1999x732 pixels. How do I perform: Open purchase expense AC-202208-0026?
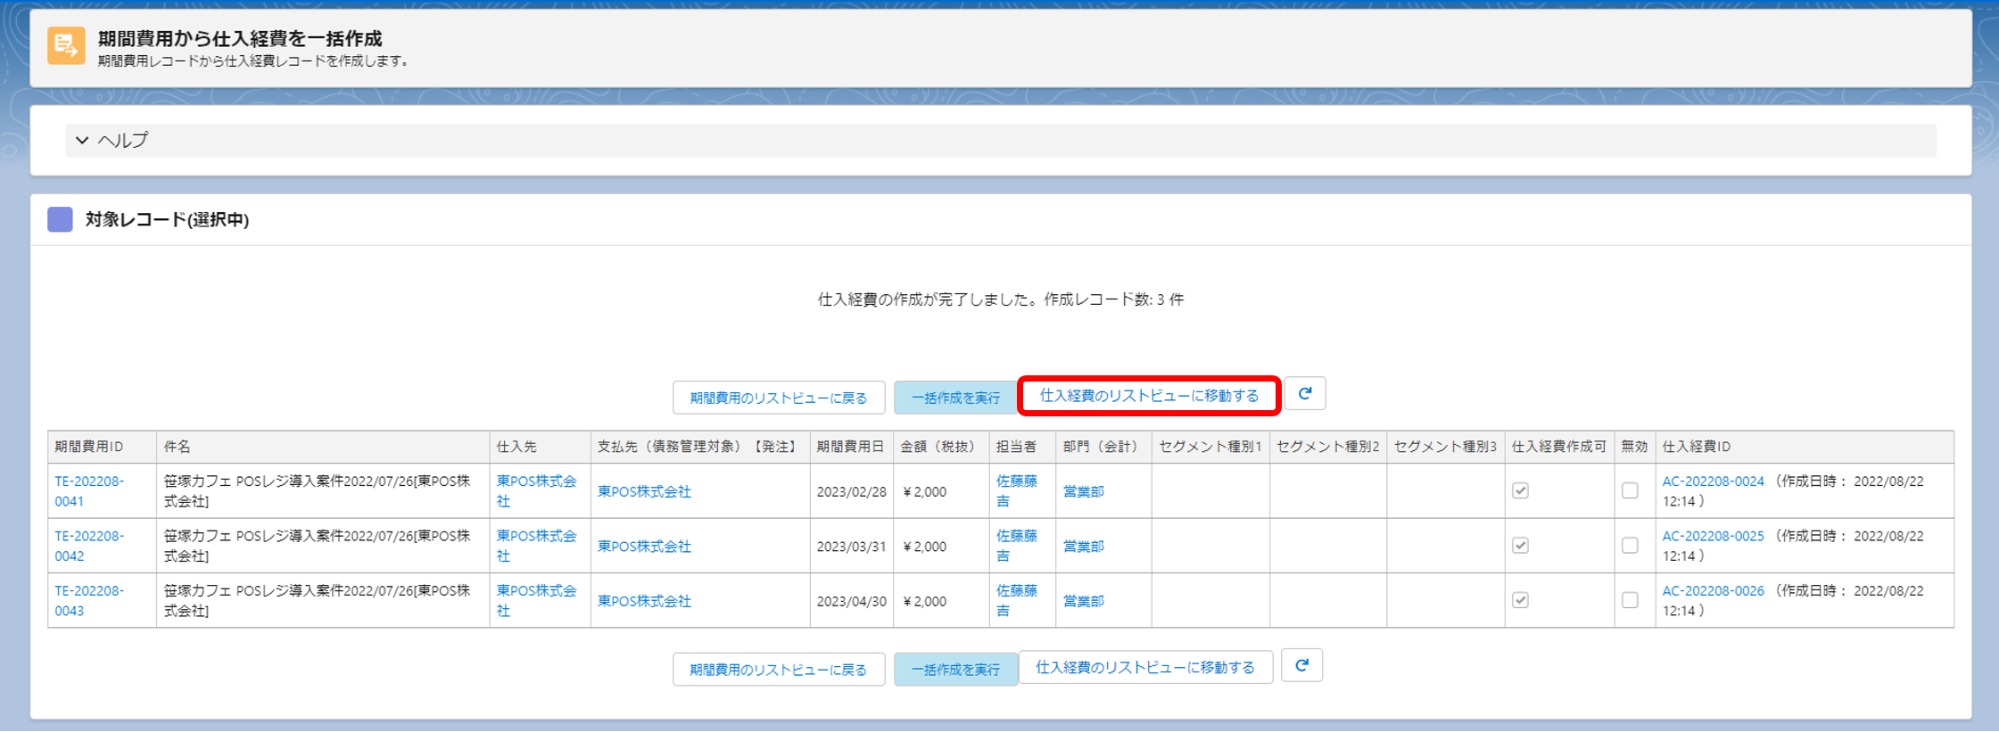[x=1713, y=591]
